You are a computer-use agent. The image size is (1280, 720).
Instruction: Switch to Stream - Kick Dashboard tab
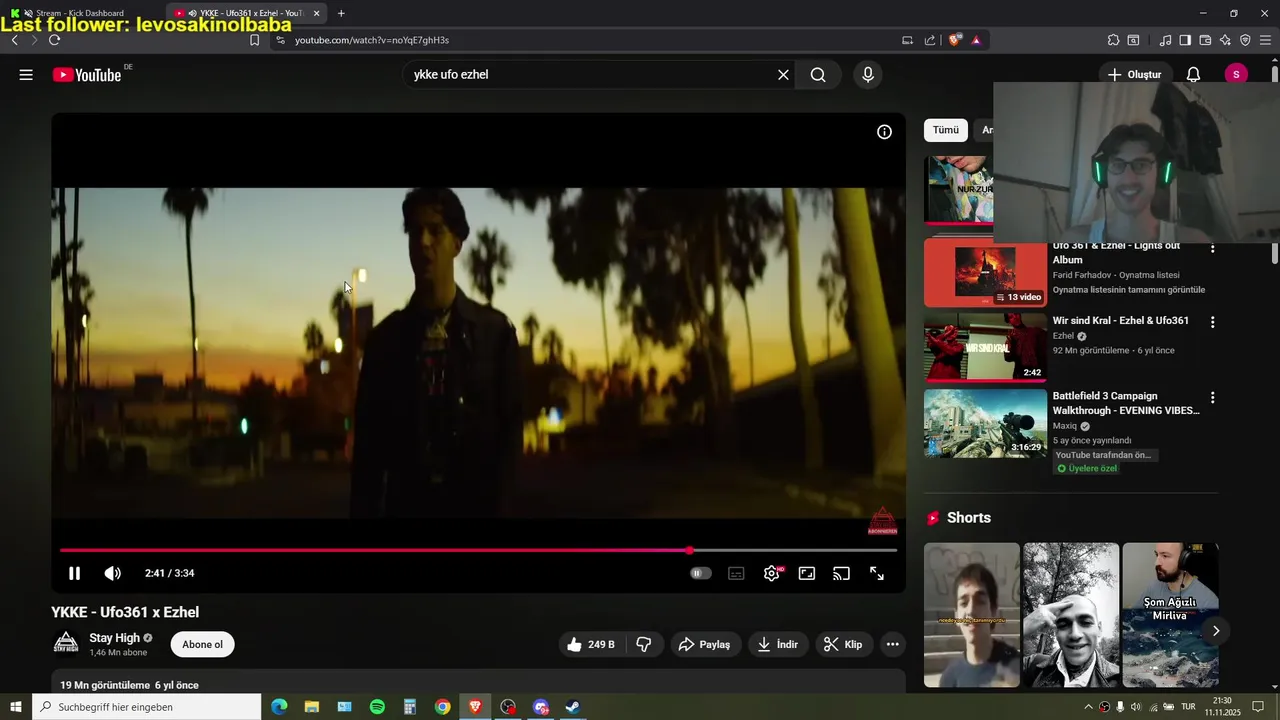[80, 13]
